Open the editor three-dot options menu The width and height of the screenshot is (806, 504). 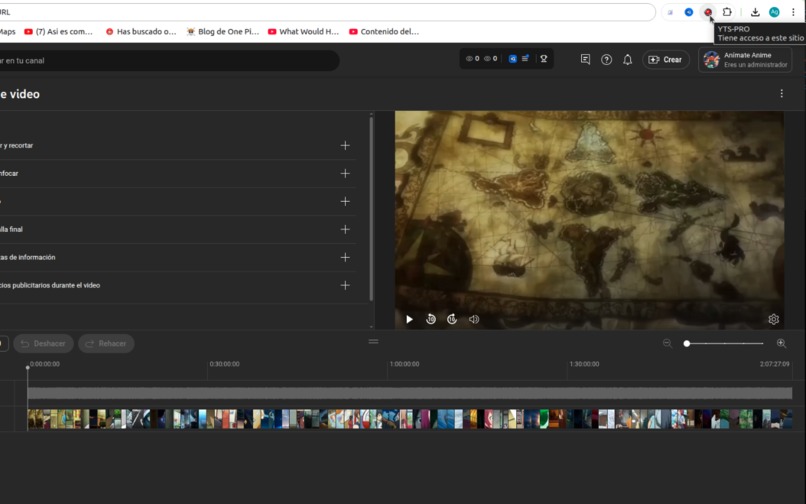click(781, 94)
